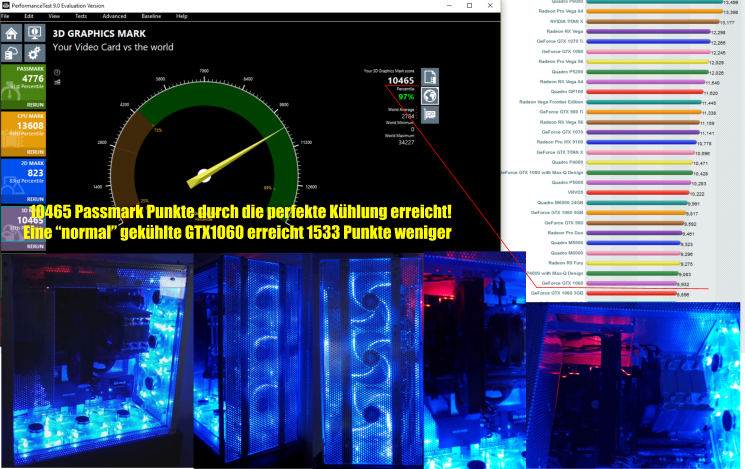745x469 pixels.
Task: Click the GeForce GTX 1070 chart label
Action: click(x=563, y=132)
